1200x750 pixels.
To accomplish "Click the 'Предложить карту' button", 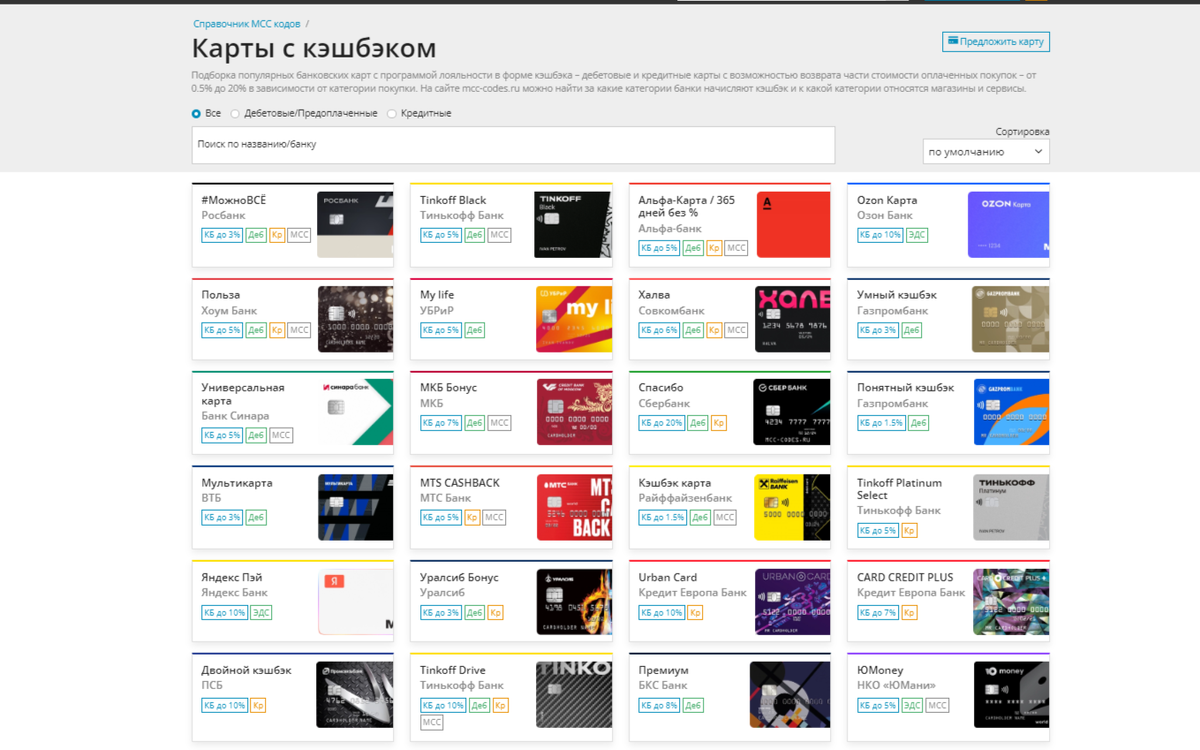I will tap(996, 42).
